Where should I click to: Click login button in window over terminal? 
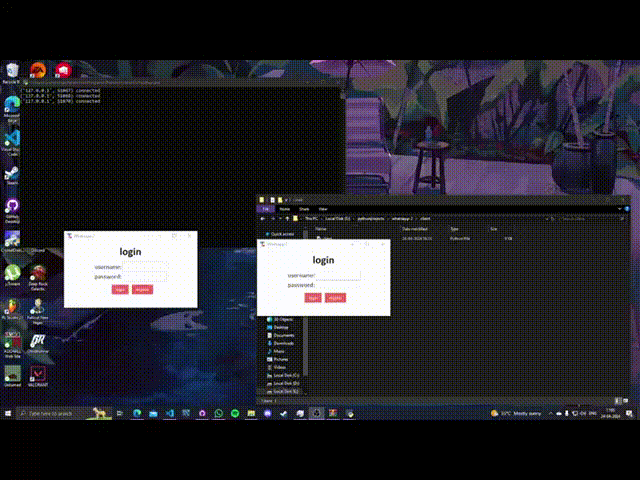click(x=120, y=289)
